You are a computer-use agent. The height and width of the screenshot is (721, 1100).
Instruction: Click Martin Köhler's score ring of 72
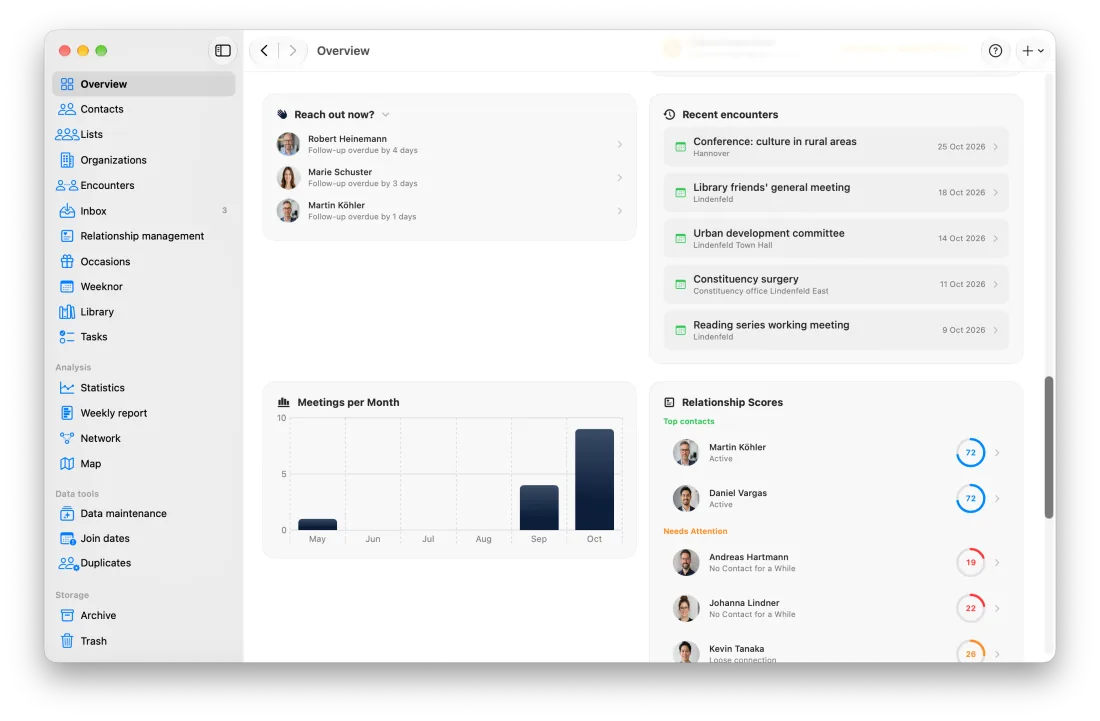click(970, 452)
